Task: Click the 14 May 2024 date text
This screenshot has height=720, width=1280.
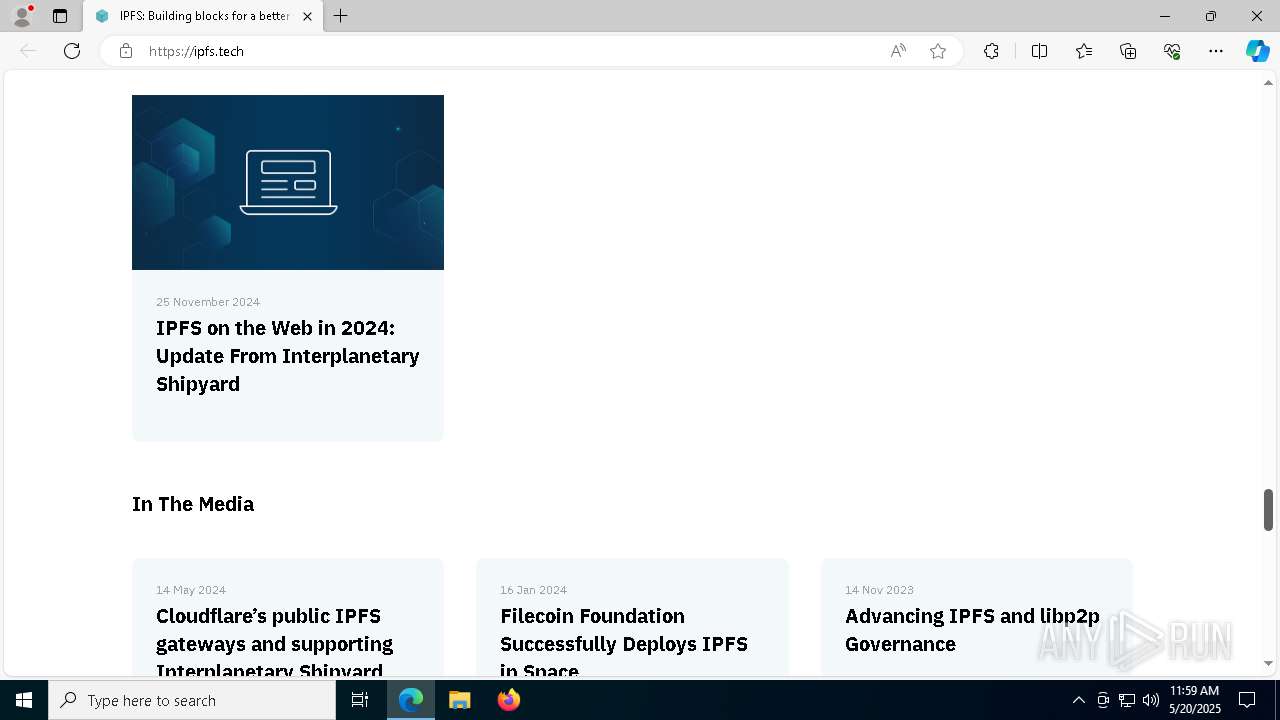Action: coord(191,590)
